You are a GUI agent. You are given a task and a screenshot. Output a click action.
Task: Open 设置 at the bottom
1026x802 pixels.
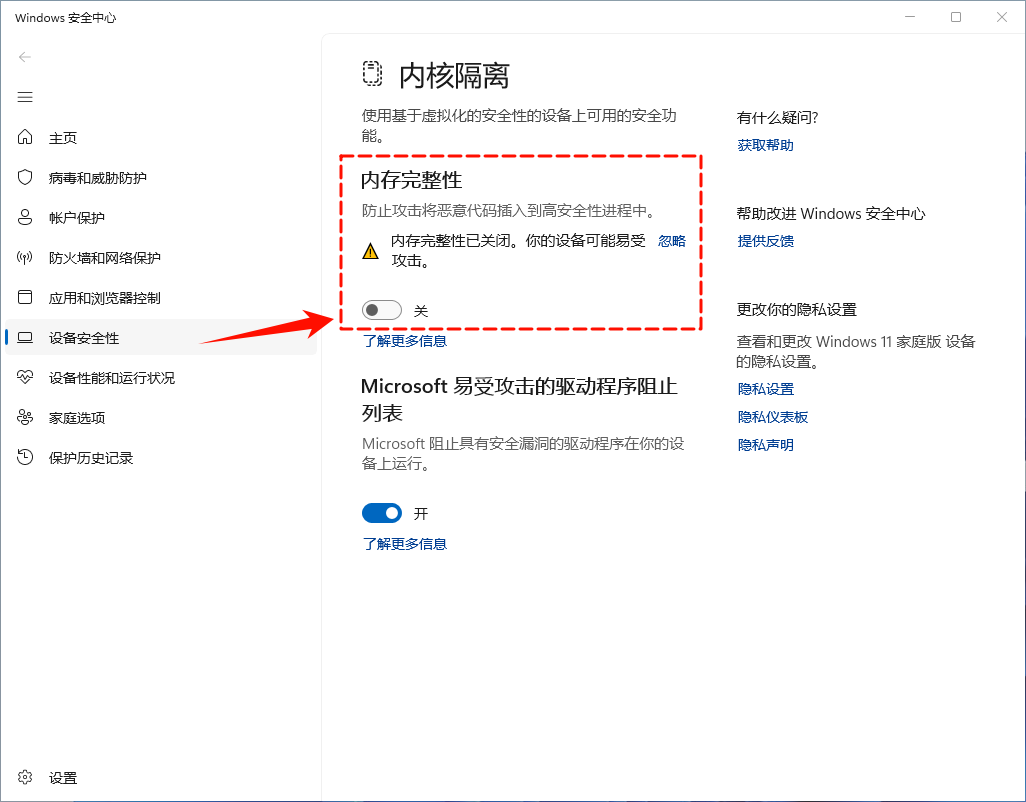click(62, 777)
